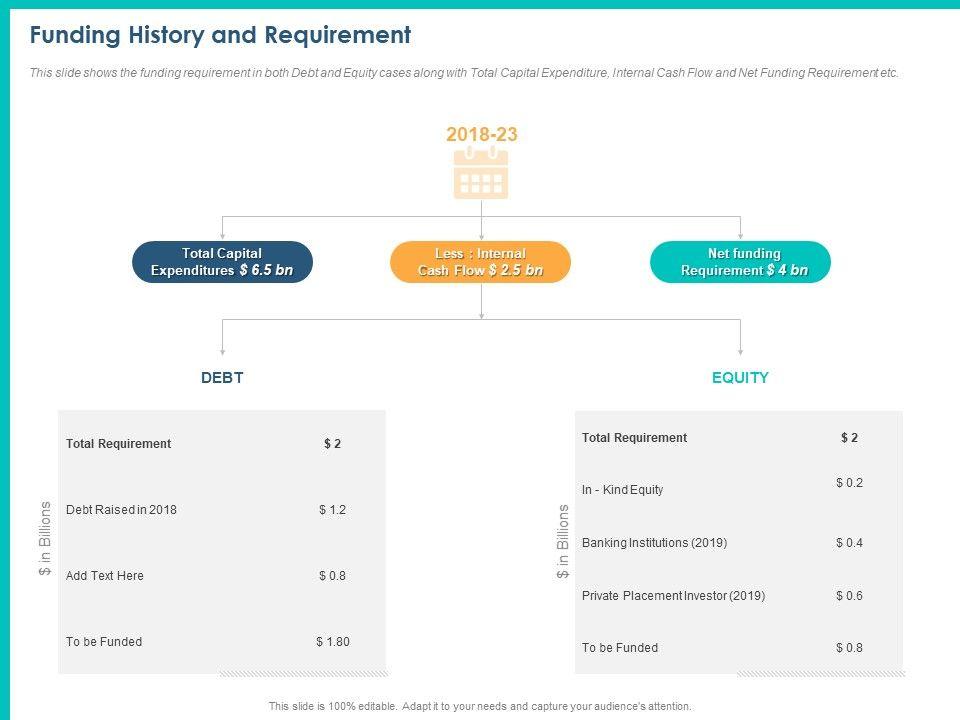Click the $ 0.6 equity value
Screen dimensions: 960x720
click(x=849, y=596)
